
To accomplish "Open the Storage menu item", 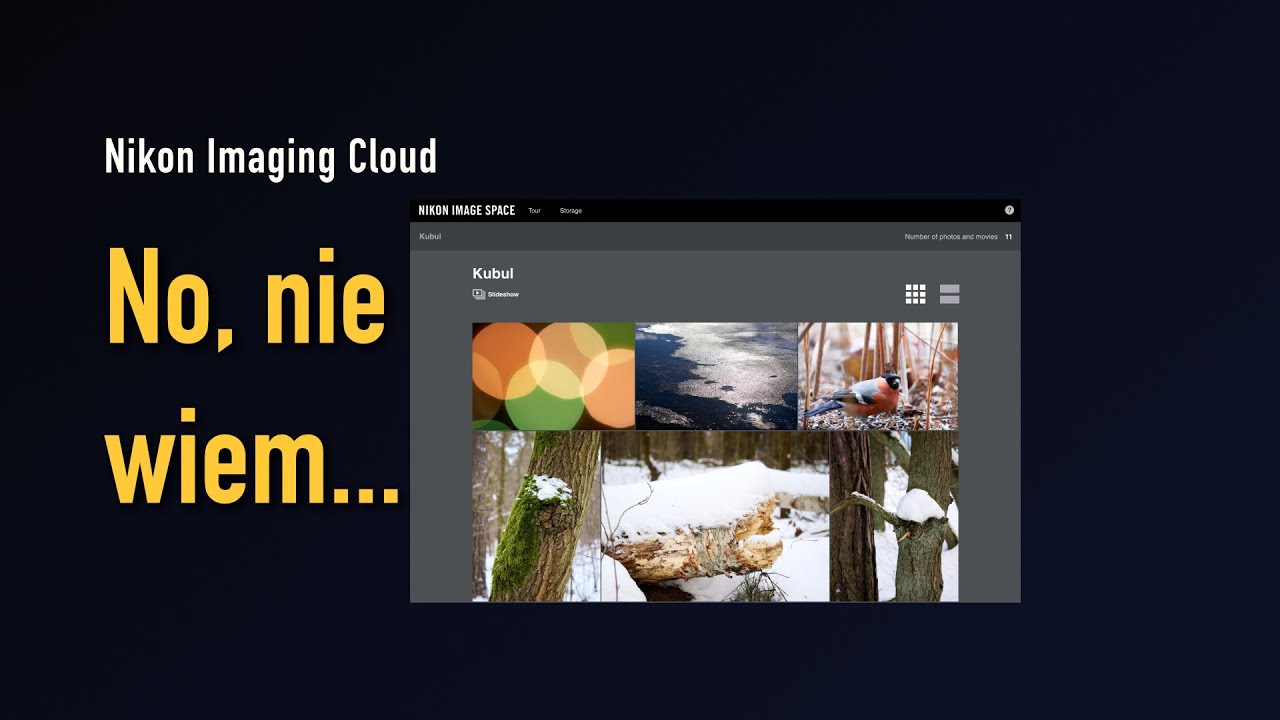I will tap(570, 211).
